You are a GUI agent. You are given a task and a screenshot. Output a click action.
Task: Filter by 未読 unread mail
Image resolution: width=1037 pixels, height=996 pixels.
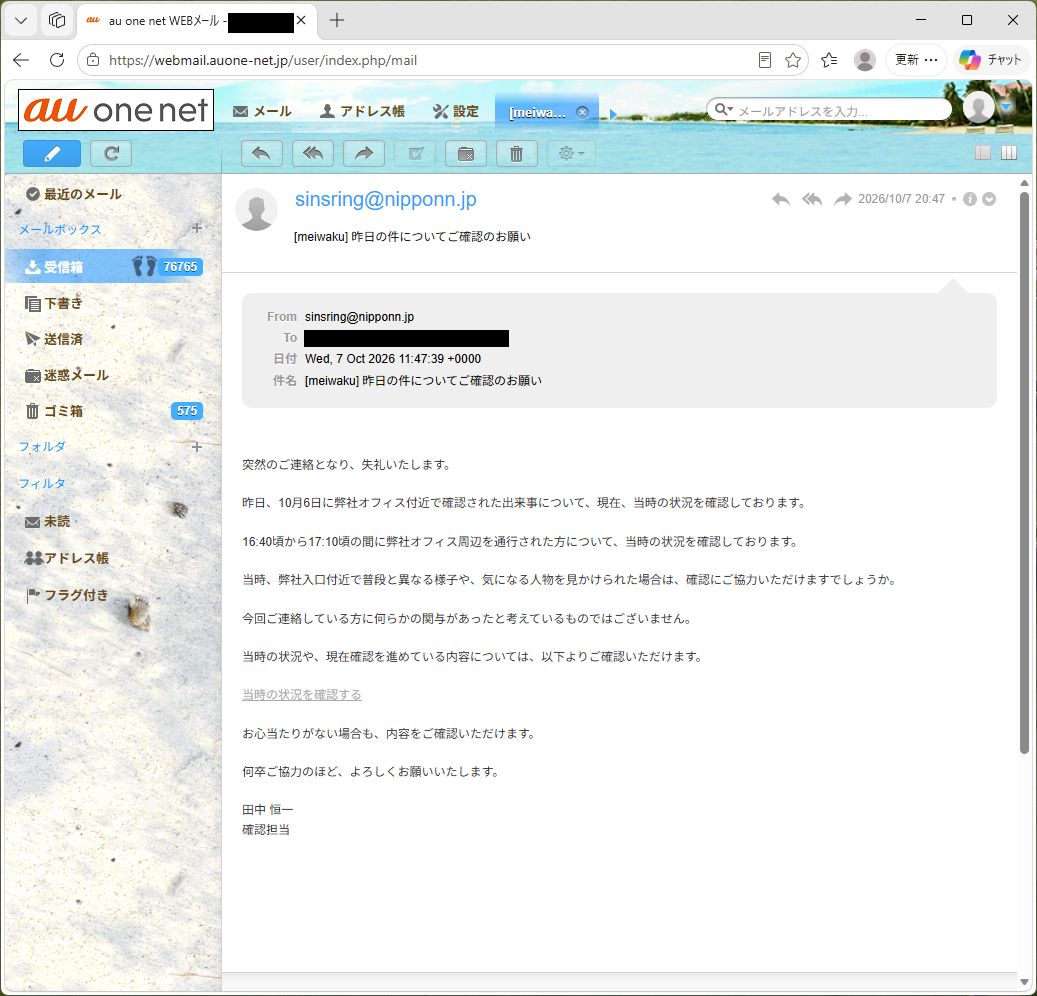pyautogui.click(x=48, y=521)
